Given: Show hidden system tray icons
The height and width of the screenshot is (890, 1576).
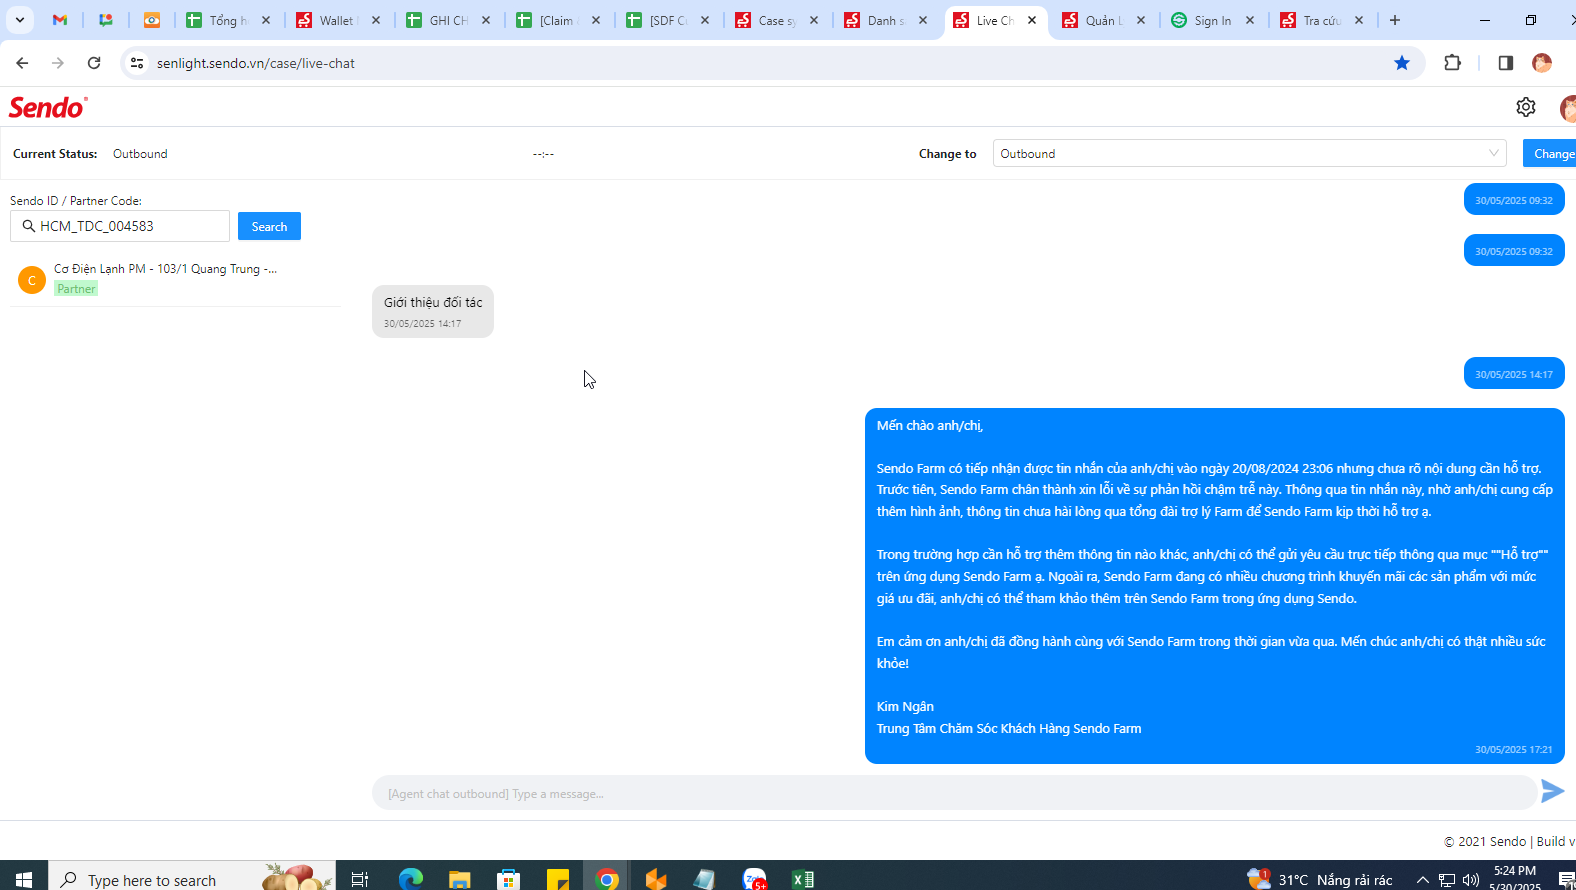Looking at the screenshot, I should click(x=1423, y=880).
